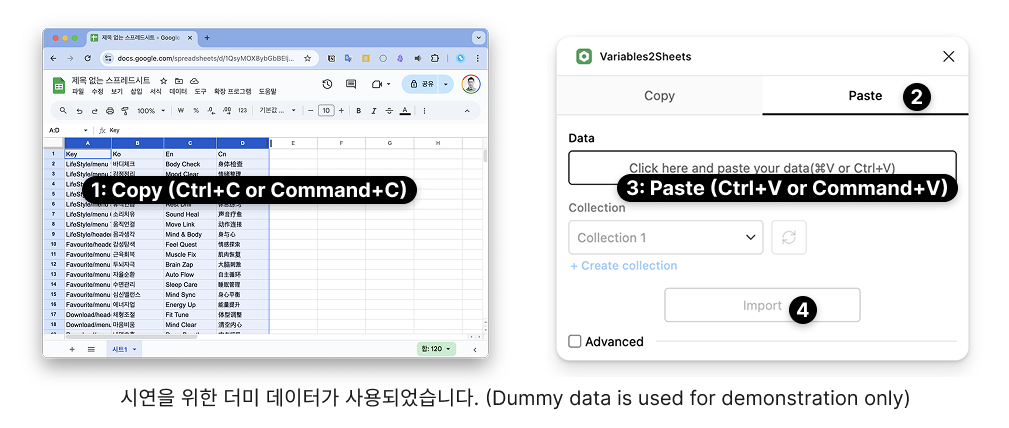Switch to the Paste tab
The image size is (1009, 428).
[x=865, y=96]
